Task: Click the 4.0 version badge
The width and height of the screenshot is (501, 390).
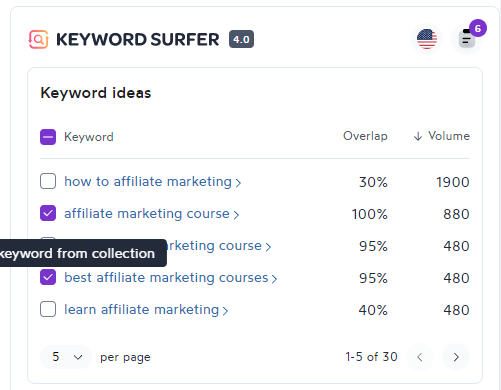Action: pos(241,39)
